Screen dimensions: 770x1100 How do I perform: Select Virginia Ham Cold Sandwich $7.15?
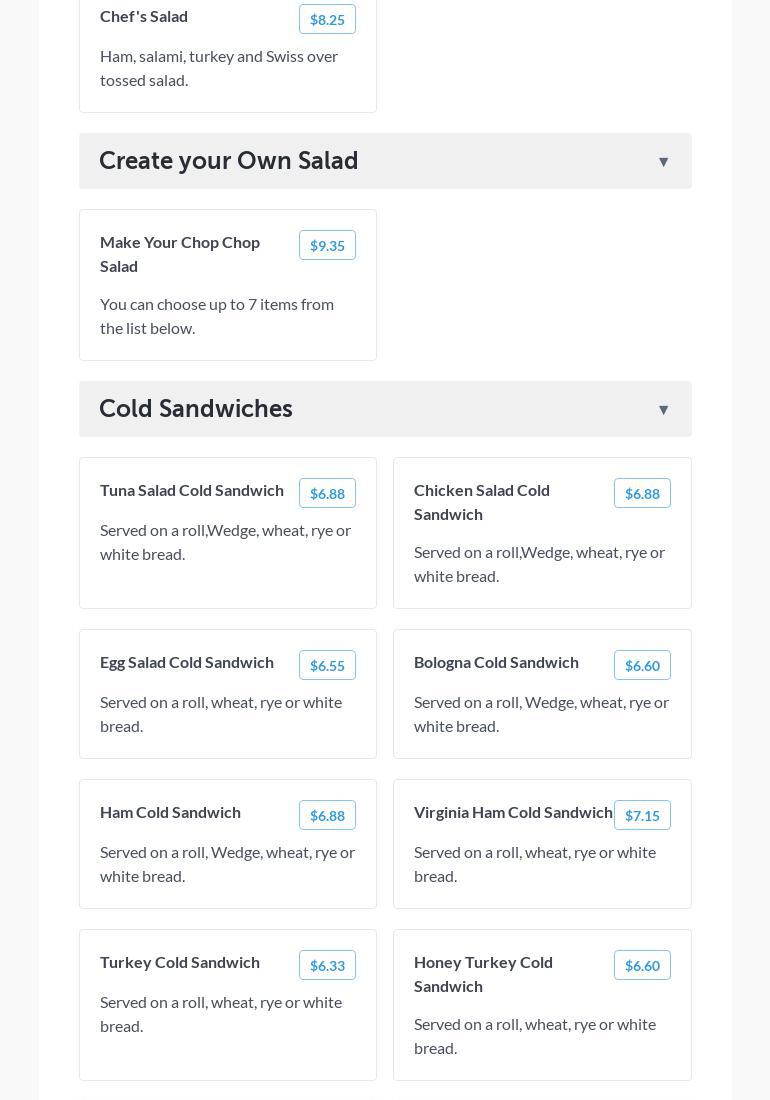click(x=642, y=816)
